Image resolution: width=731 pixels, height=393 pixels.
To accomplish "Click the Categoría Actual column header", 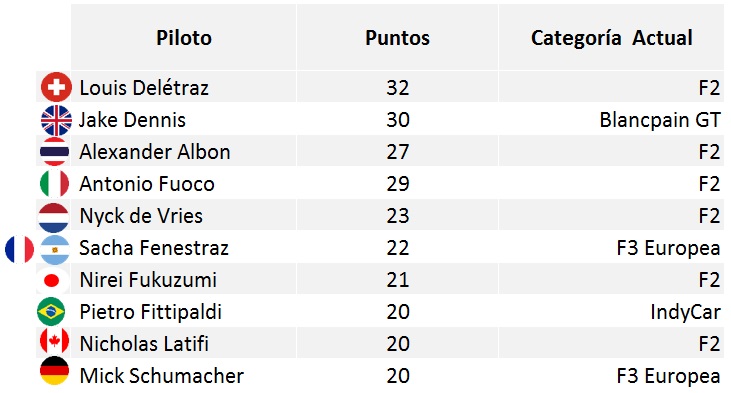I will tap(611, 37).
